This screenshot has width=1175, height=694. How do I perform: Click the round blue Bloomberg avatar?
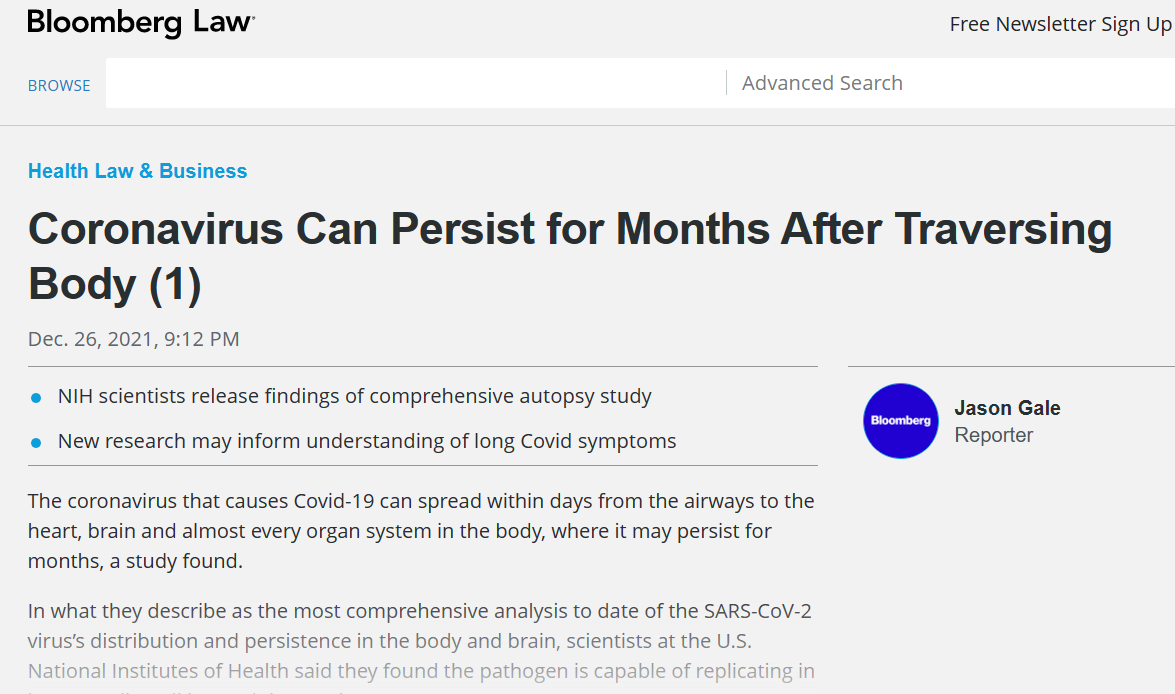coord(901,421)
